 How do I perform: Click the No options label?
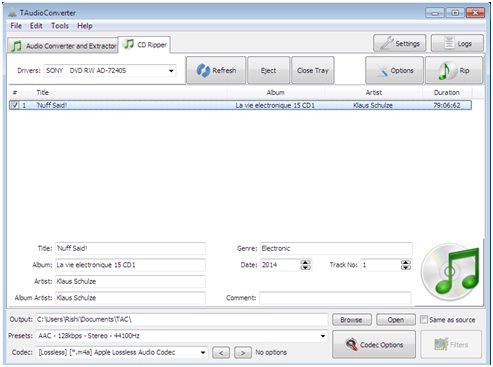tap(271, 352)
